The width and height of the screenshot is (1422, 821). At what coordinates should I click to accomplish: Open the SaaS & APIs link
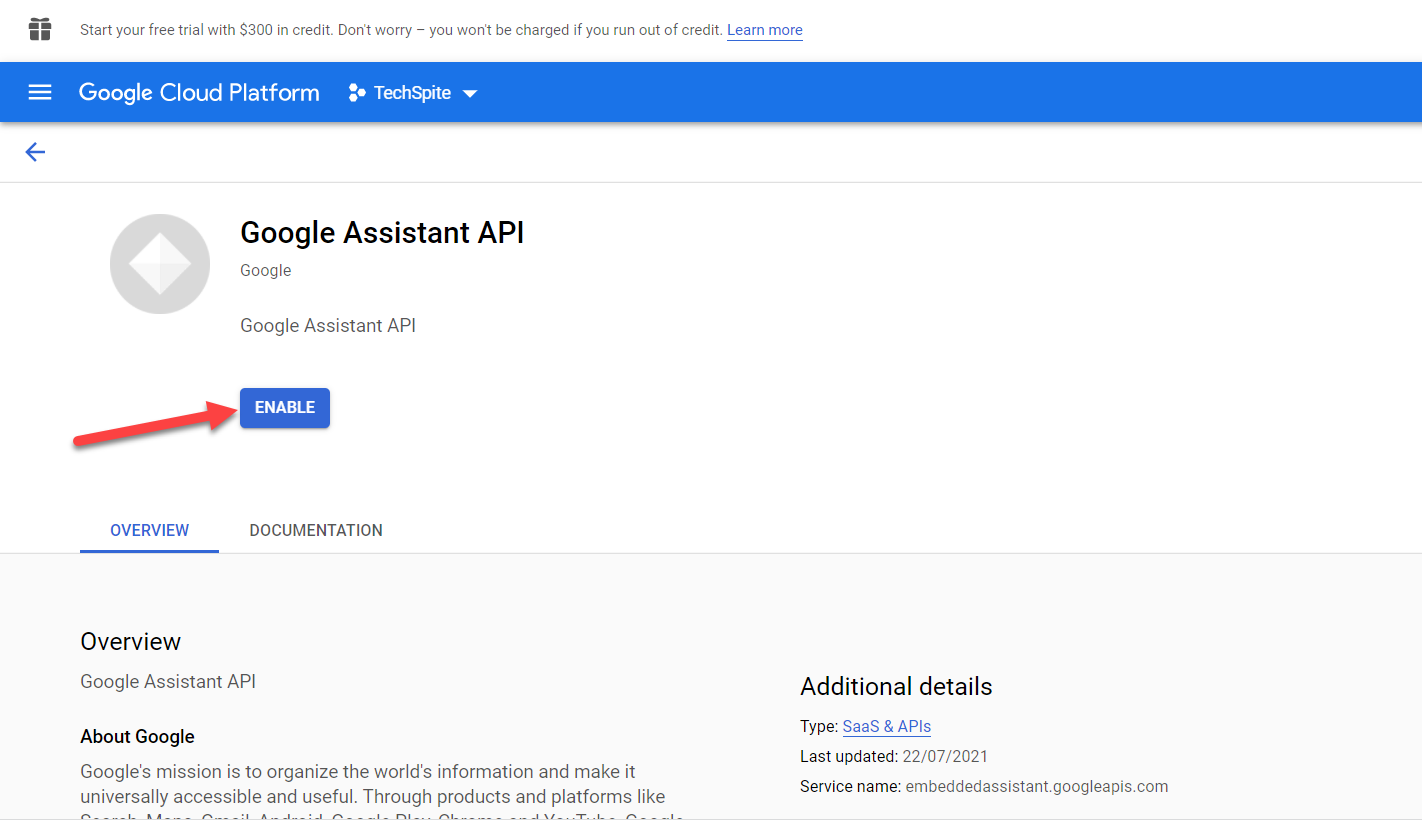point(886,726)
